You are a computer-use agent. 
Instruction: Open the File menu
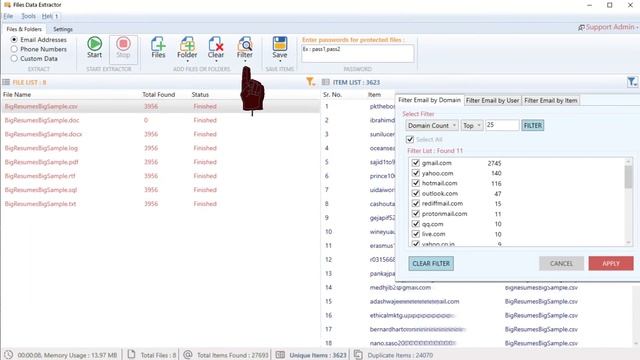8,16
